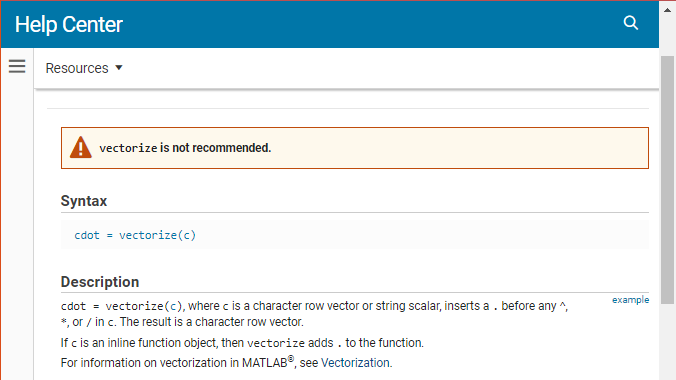Click 'The result is a character row vector' sentence
Viewport: 676px width, 380px height.
point(212,322)
